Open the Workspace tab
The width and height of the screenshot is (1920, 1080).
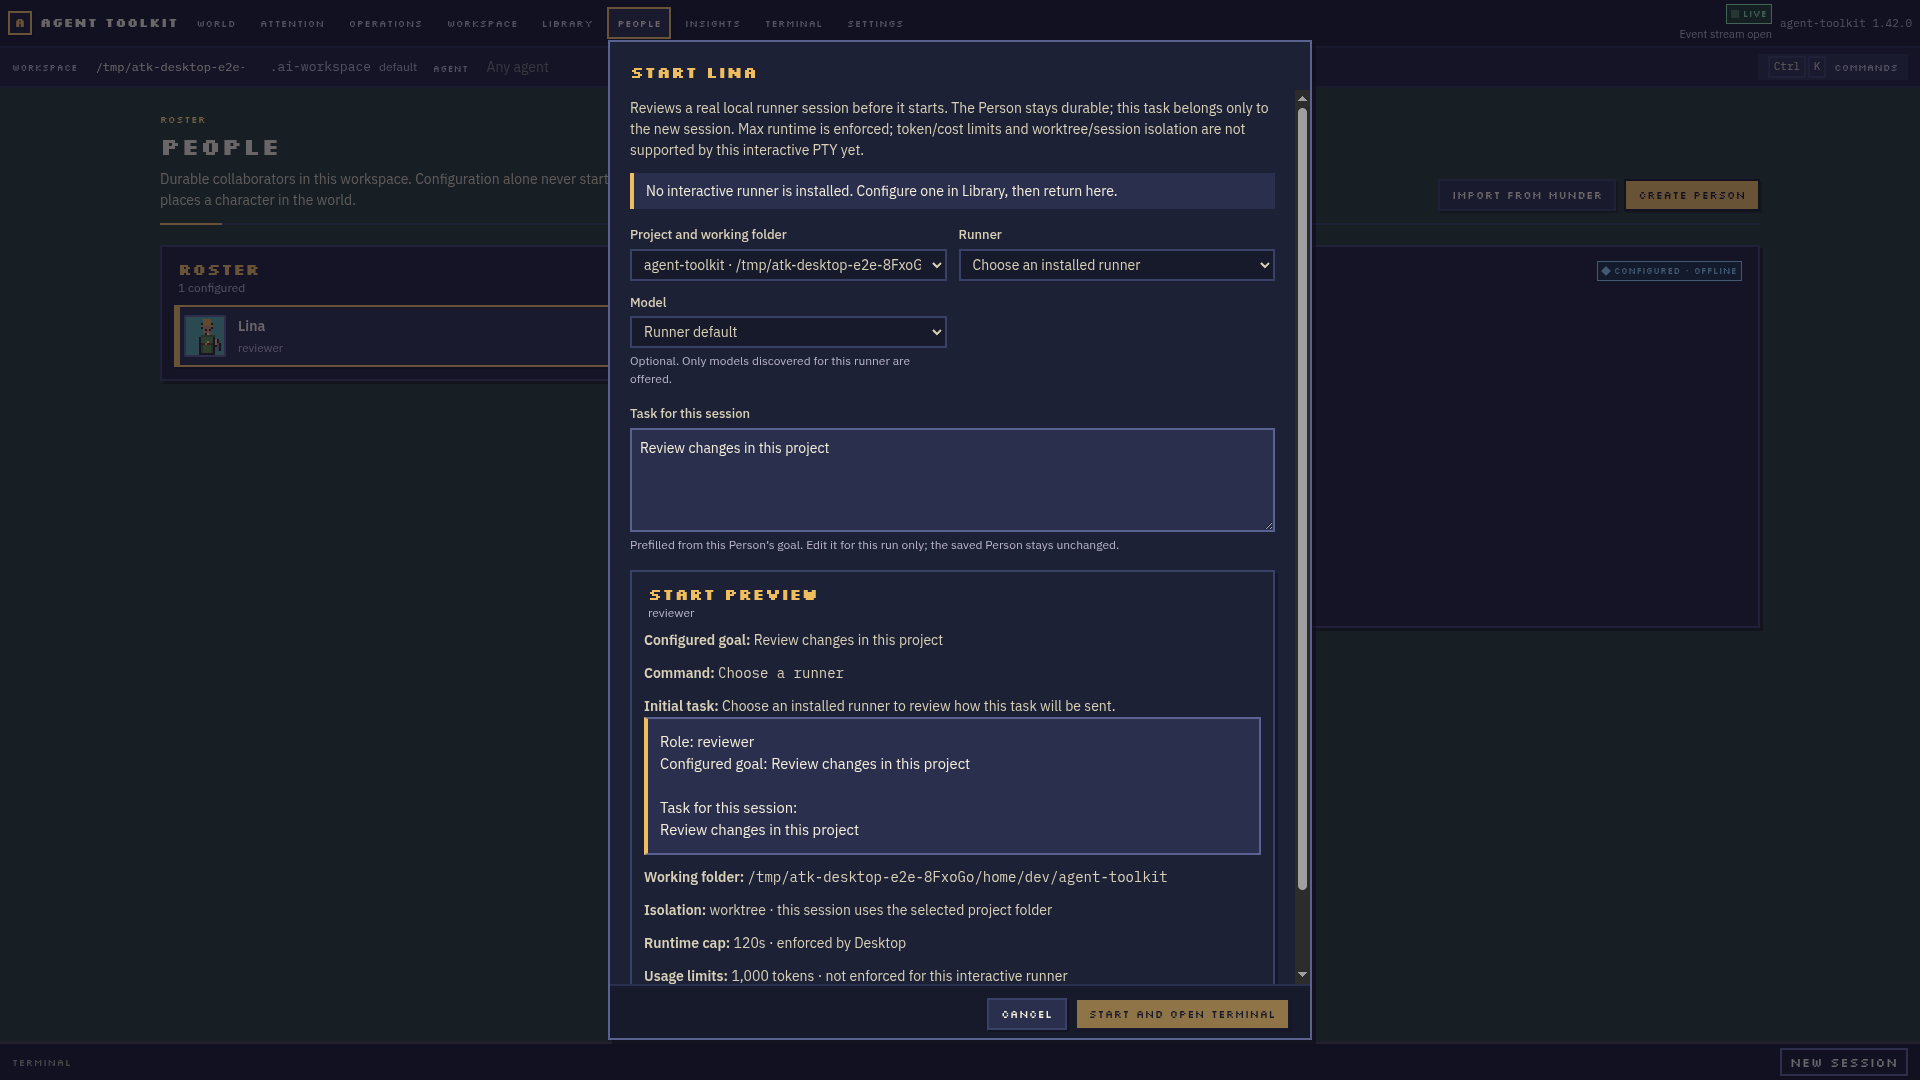coord(482,23)
